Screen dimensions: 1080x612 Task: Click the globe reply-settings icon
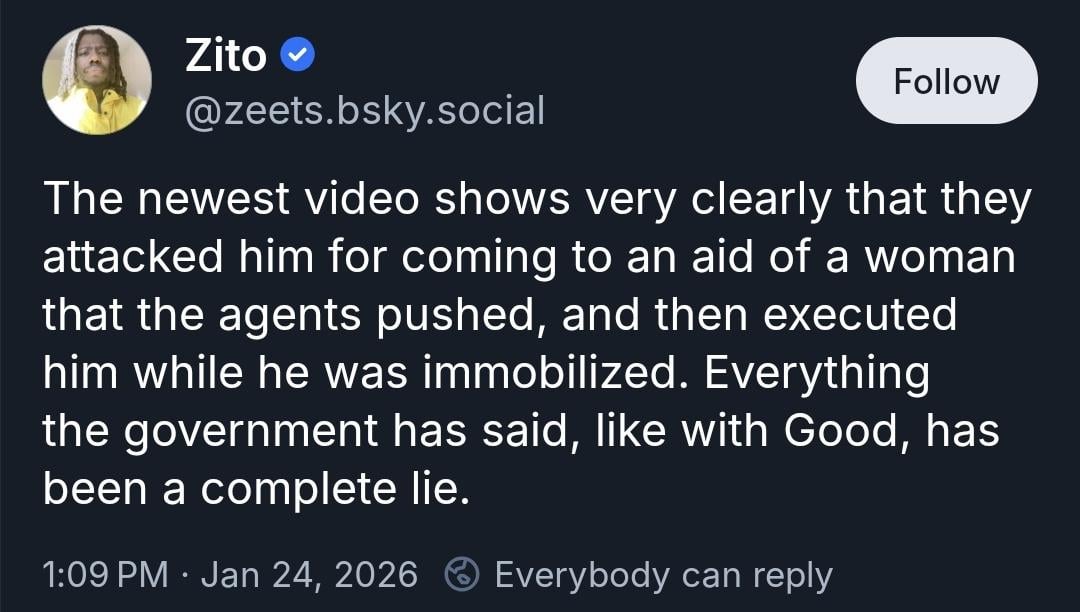(461, 575)
